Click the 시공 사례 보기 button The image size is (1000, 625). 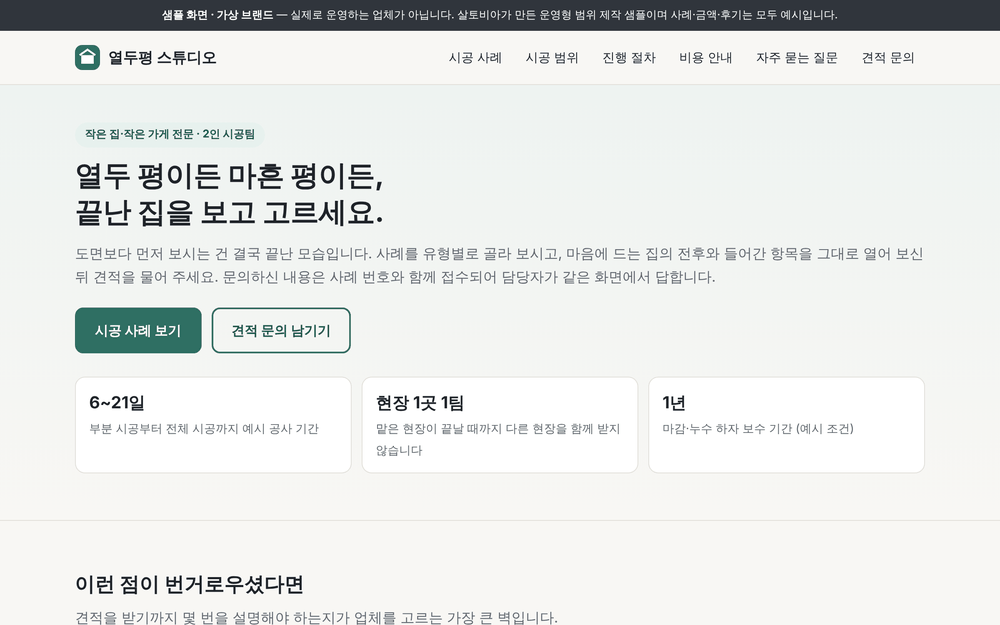click(138, 330)
